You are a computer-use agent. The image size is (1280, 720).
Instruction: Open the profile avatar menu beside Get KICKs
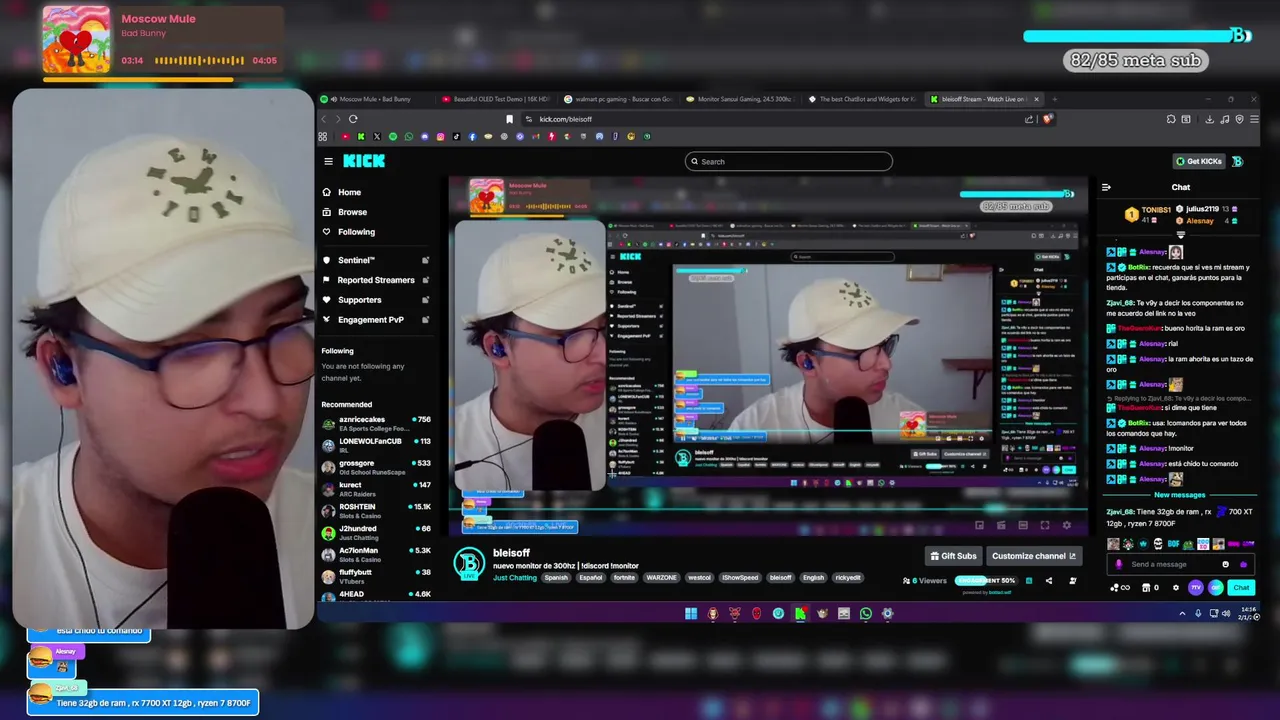point(1237,161)
